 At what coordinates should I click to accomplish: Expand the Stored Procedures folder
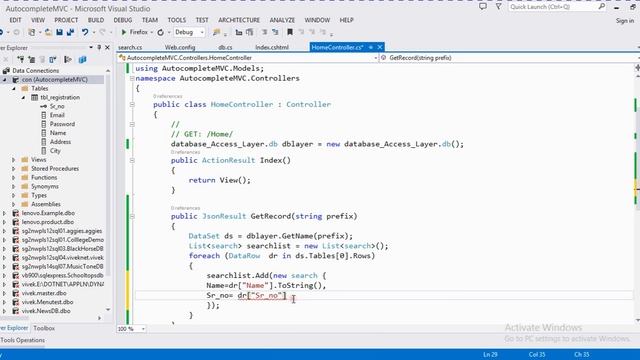[13, 169]
